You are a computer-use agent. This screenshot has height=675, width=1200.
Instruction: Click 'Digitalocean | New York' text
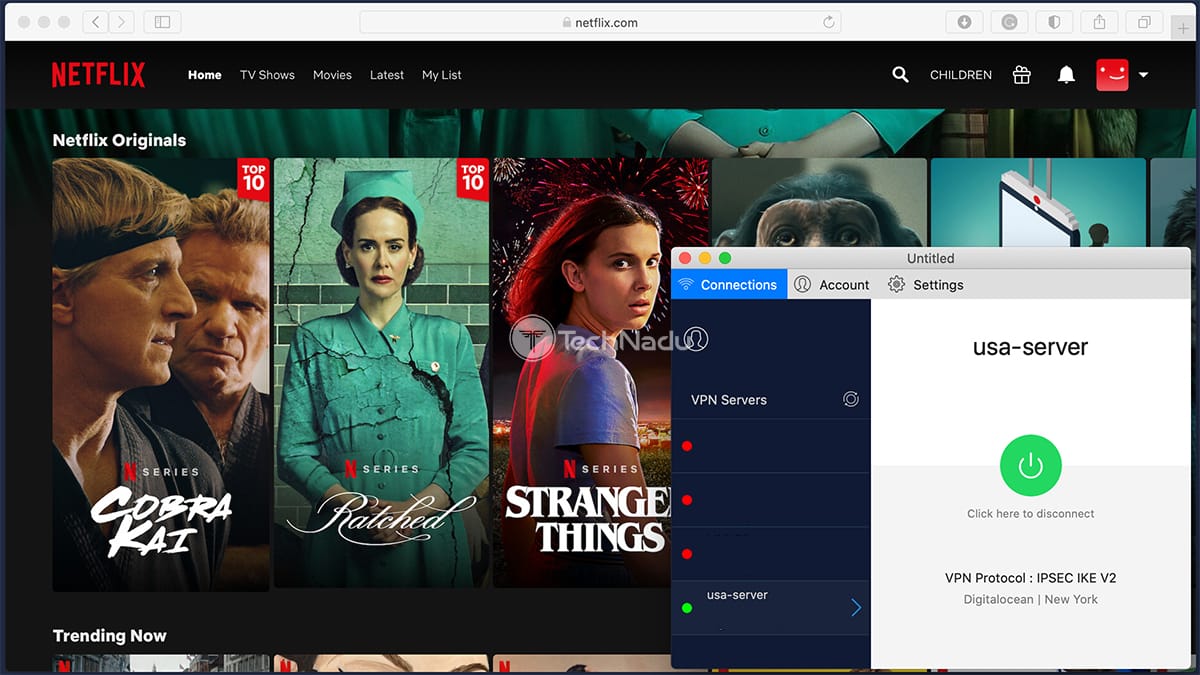(1030, 599)
